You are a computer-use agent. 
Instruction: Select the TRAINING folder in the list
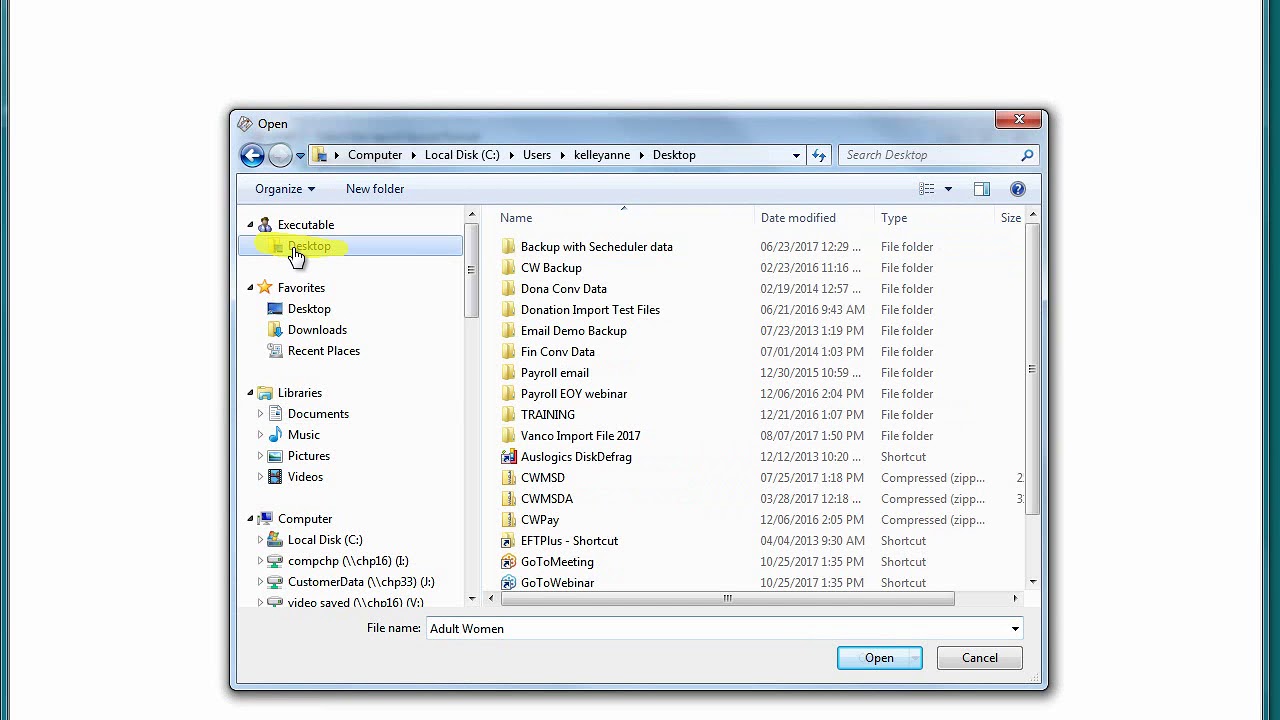click(x=548, y=414)
